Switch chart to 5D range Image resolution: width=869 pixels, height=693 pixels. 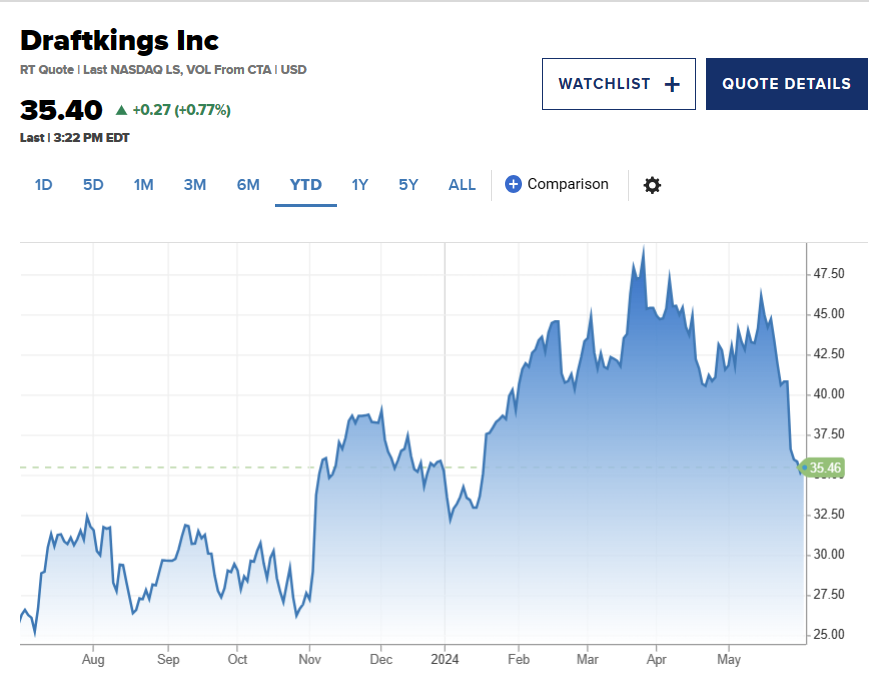click(x=93, y=185)
